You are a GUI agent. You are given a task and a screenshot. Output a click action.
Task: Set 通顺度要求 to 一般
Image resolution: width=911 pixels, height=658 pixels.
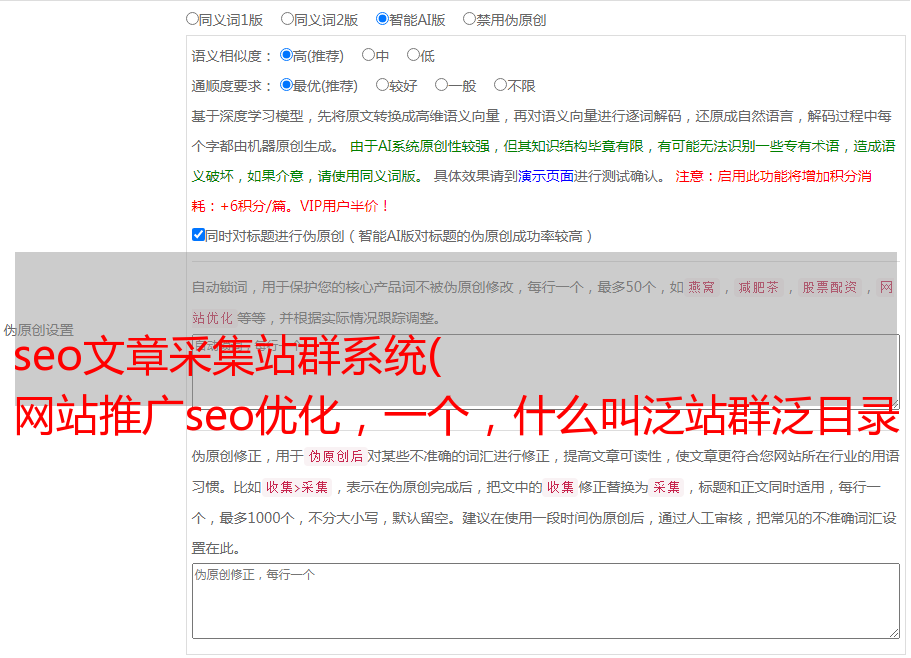click(442, 85)
